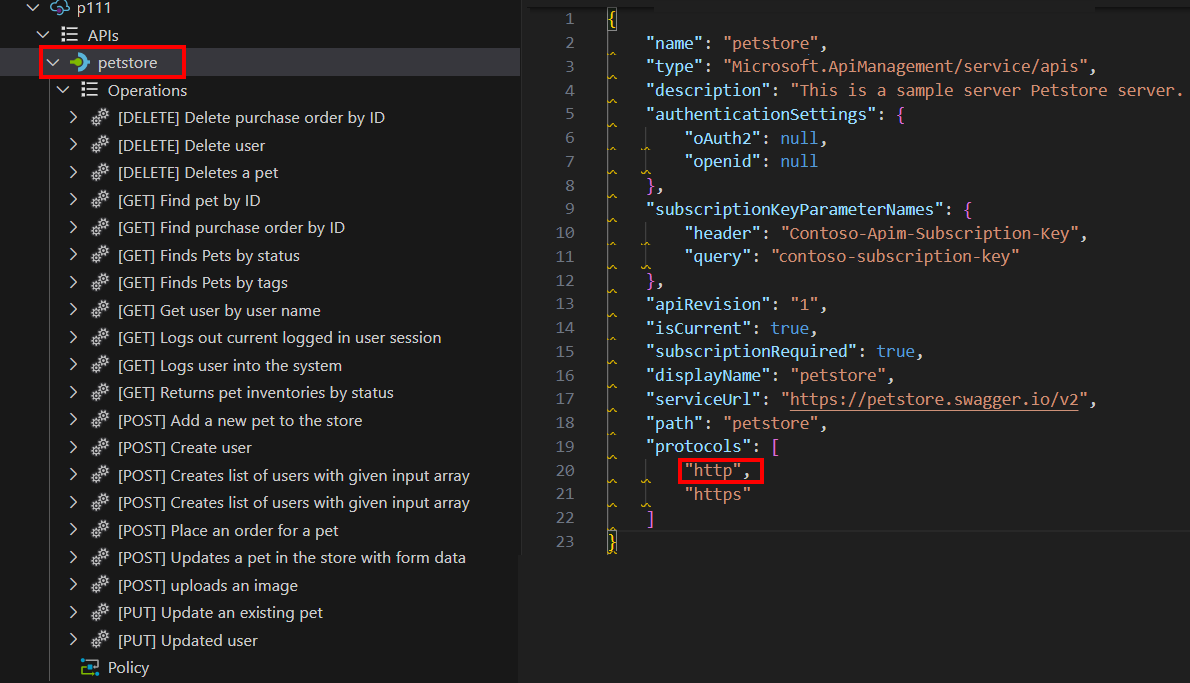Open the petstore.swagger.io serviceUrl link

coord(935,399)
